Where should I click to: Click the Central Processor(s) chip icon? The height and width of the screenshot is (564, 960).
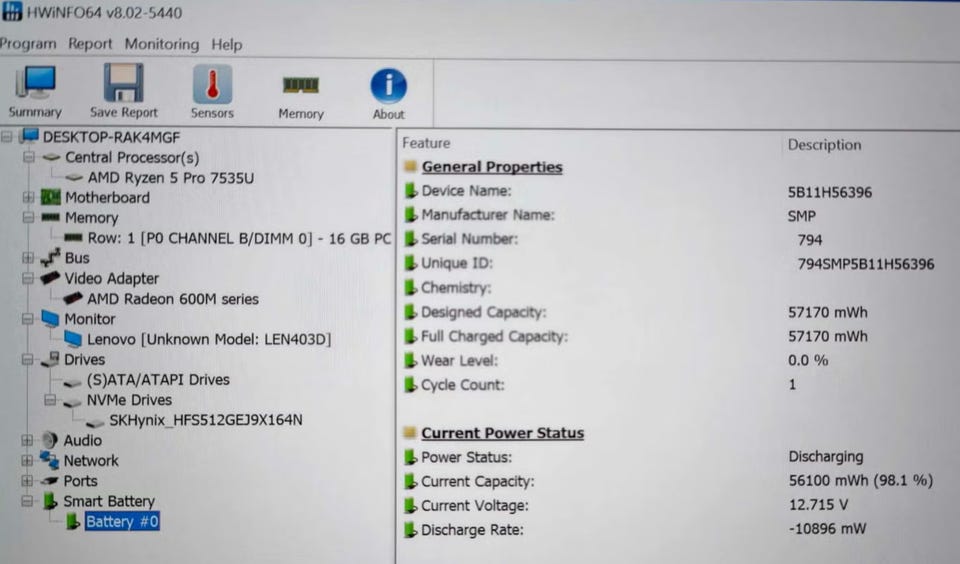[x=51, y=157]
